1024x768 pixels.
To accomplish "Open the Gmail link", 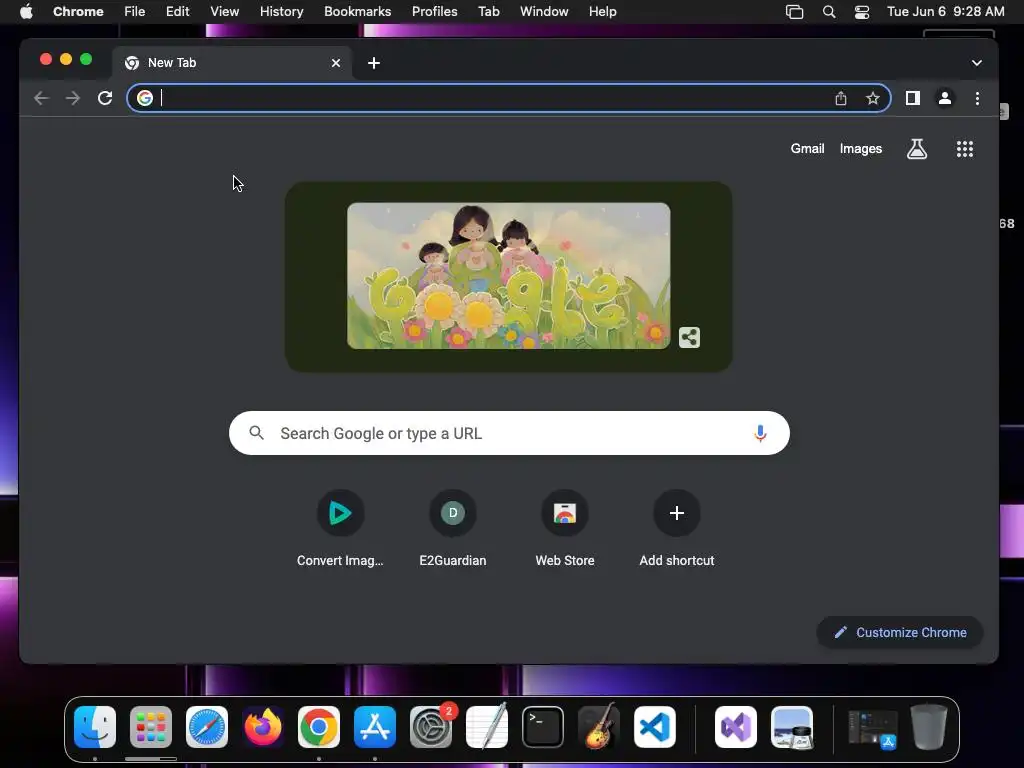I will click(x=807, y=148).
